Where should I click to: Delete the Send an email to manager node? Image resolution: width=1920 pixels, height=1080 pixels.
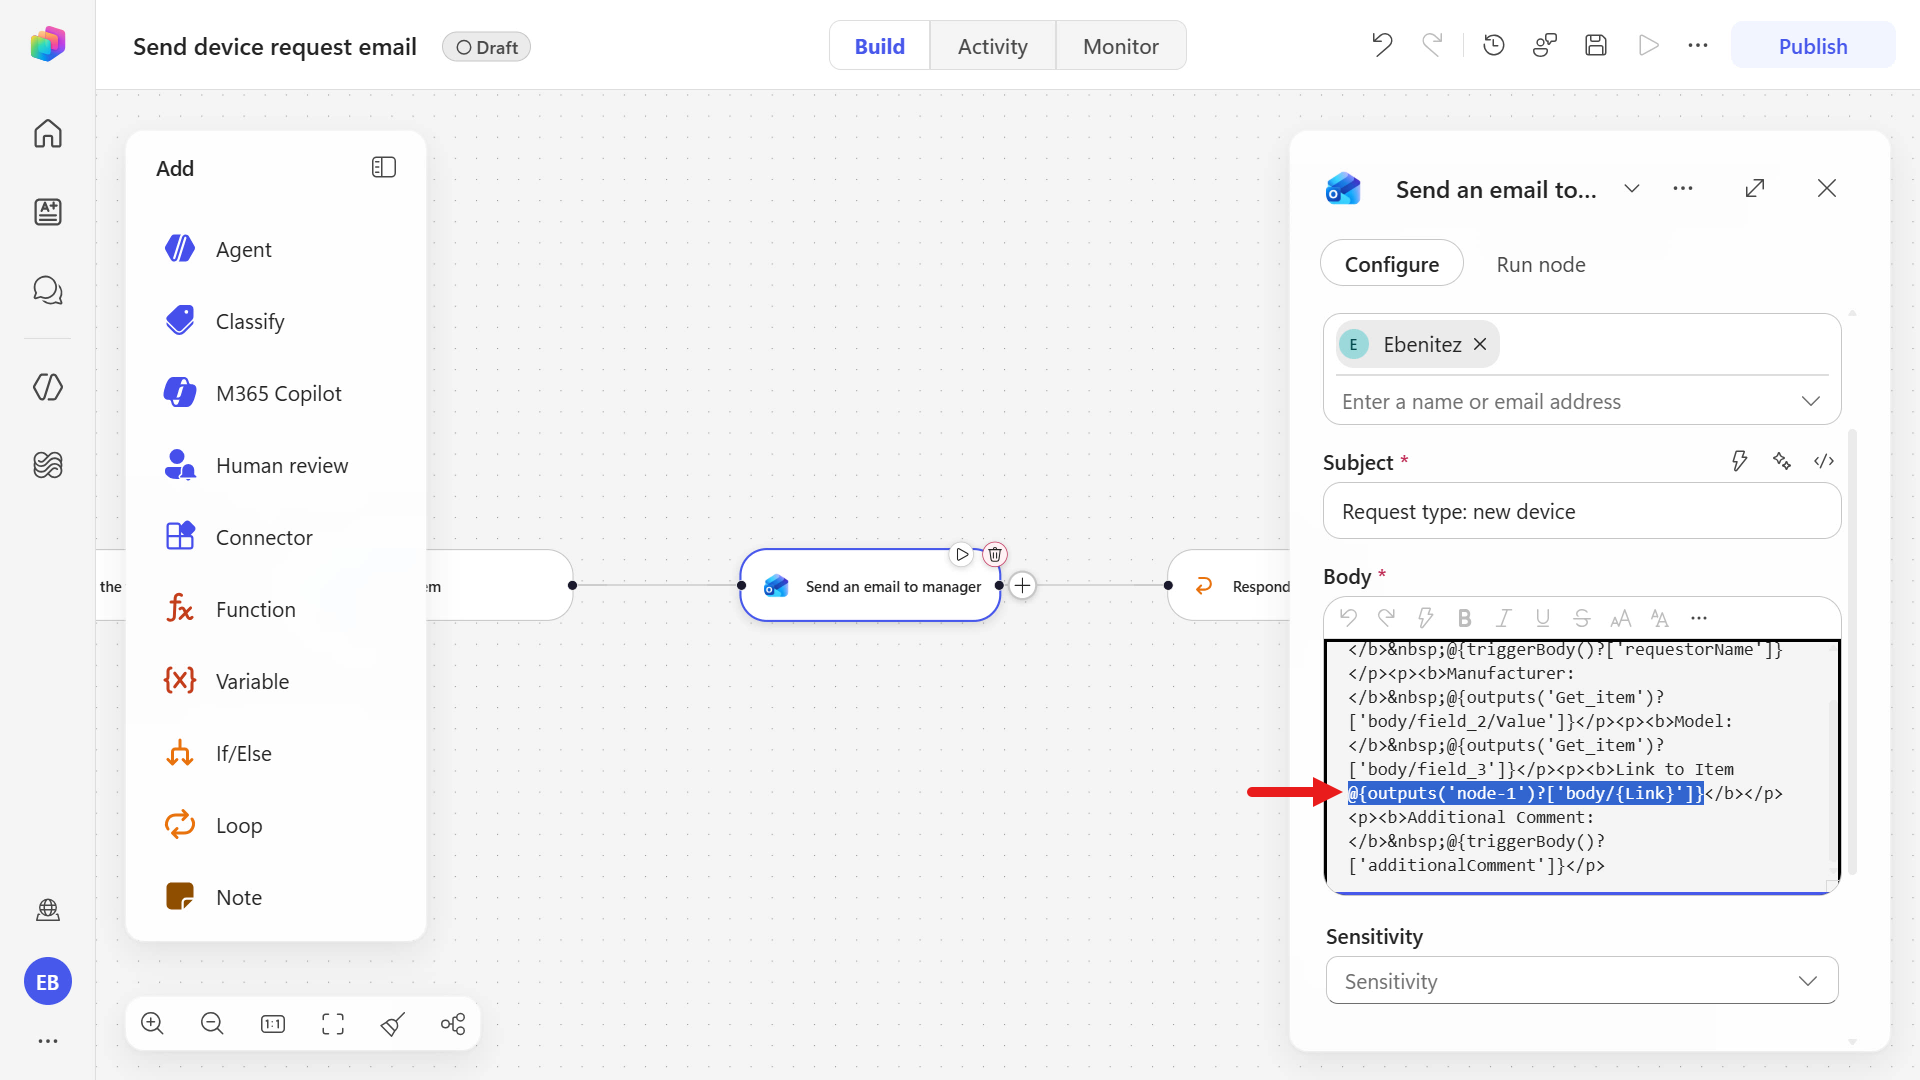coord(995,554)
